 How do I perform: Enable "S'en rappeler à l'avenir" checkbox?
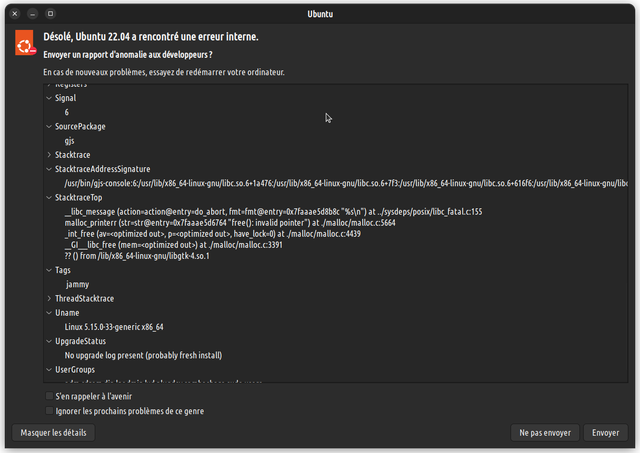(x=49, y=396)
